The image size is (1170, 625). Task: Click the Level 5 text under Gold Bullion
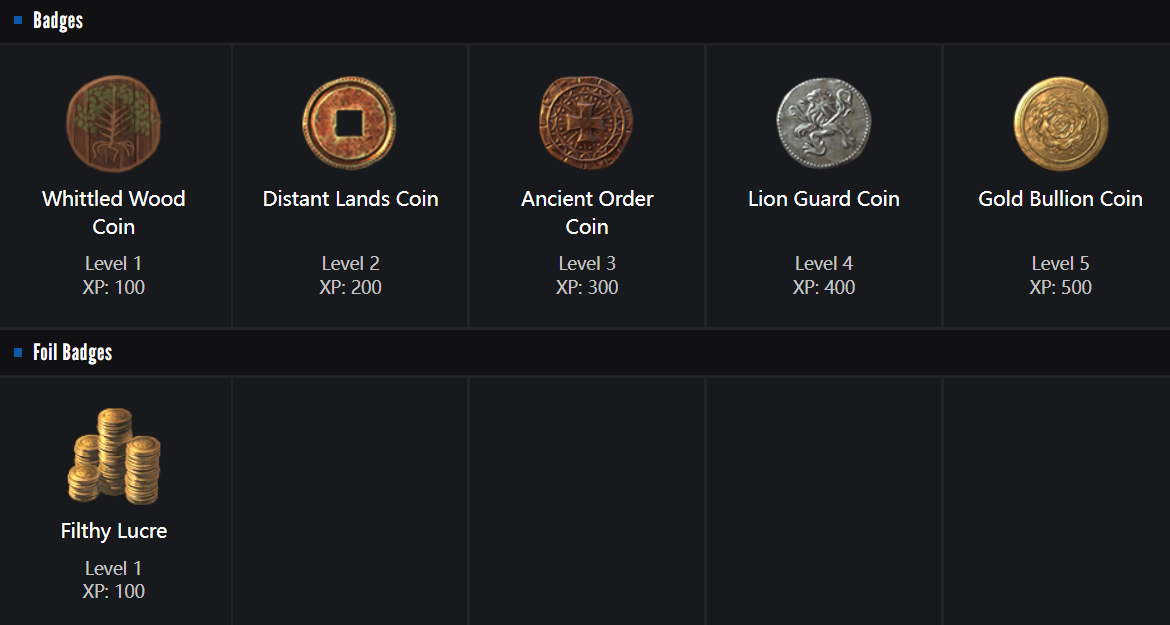[1060, 263]
